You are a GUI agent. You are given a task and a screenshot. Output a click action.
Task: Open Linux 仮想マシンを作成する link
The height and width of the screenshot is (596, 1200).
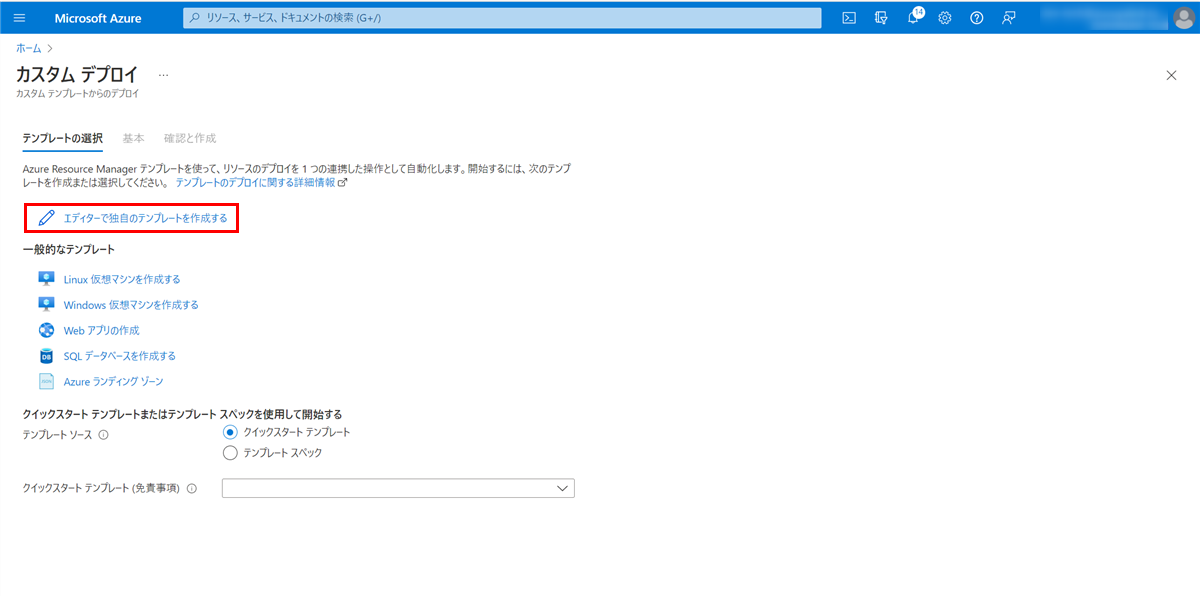pyautogui.click(x=122, y=279)
